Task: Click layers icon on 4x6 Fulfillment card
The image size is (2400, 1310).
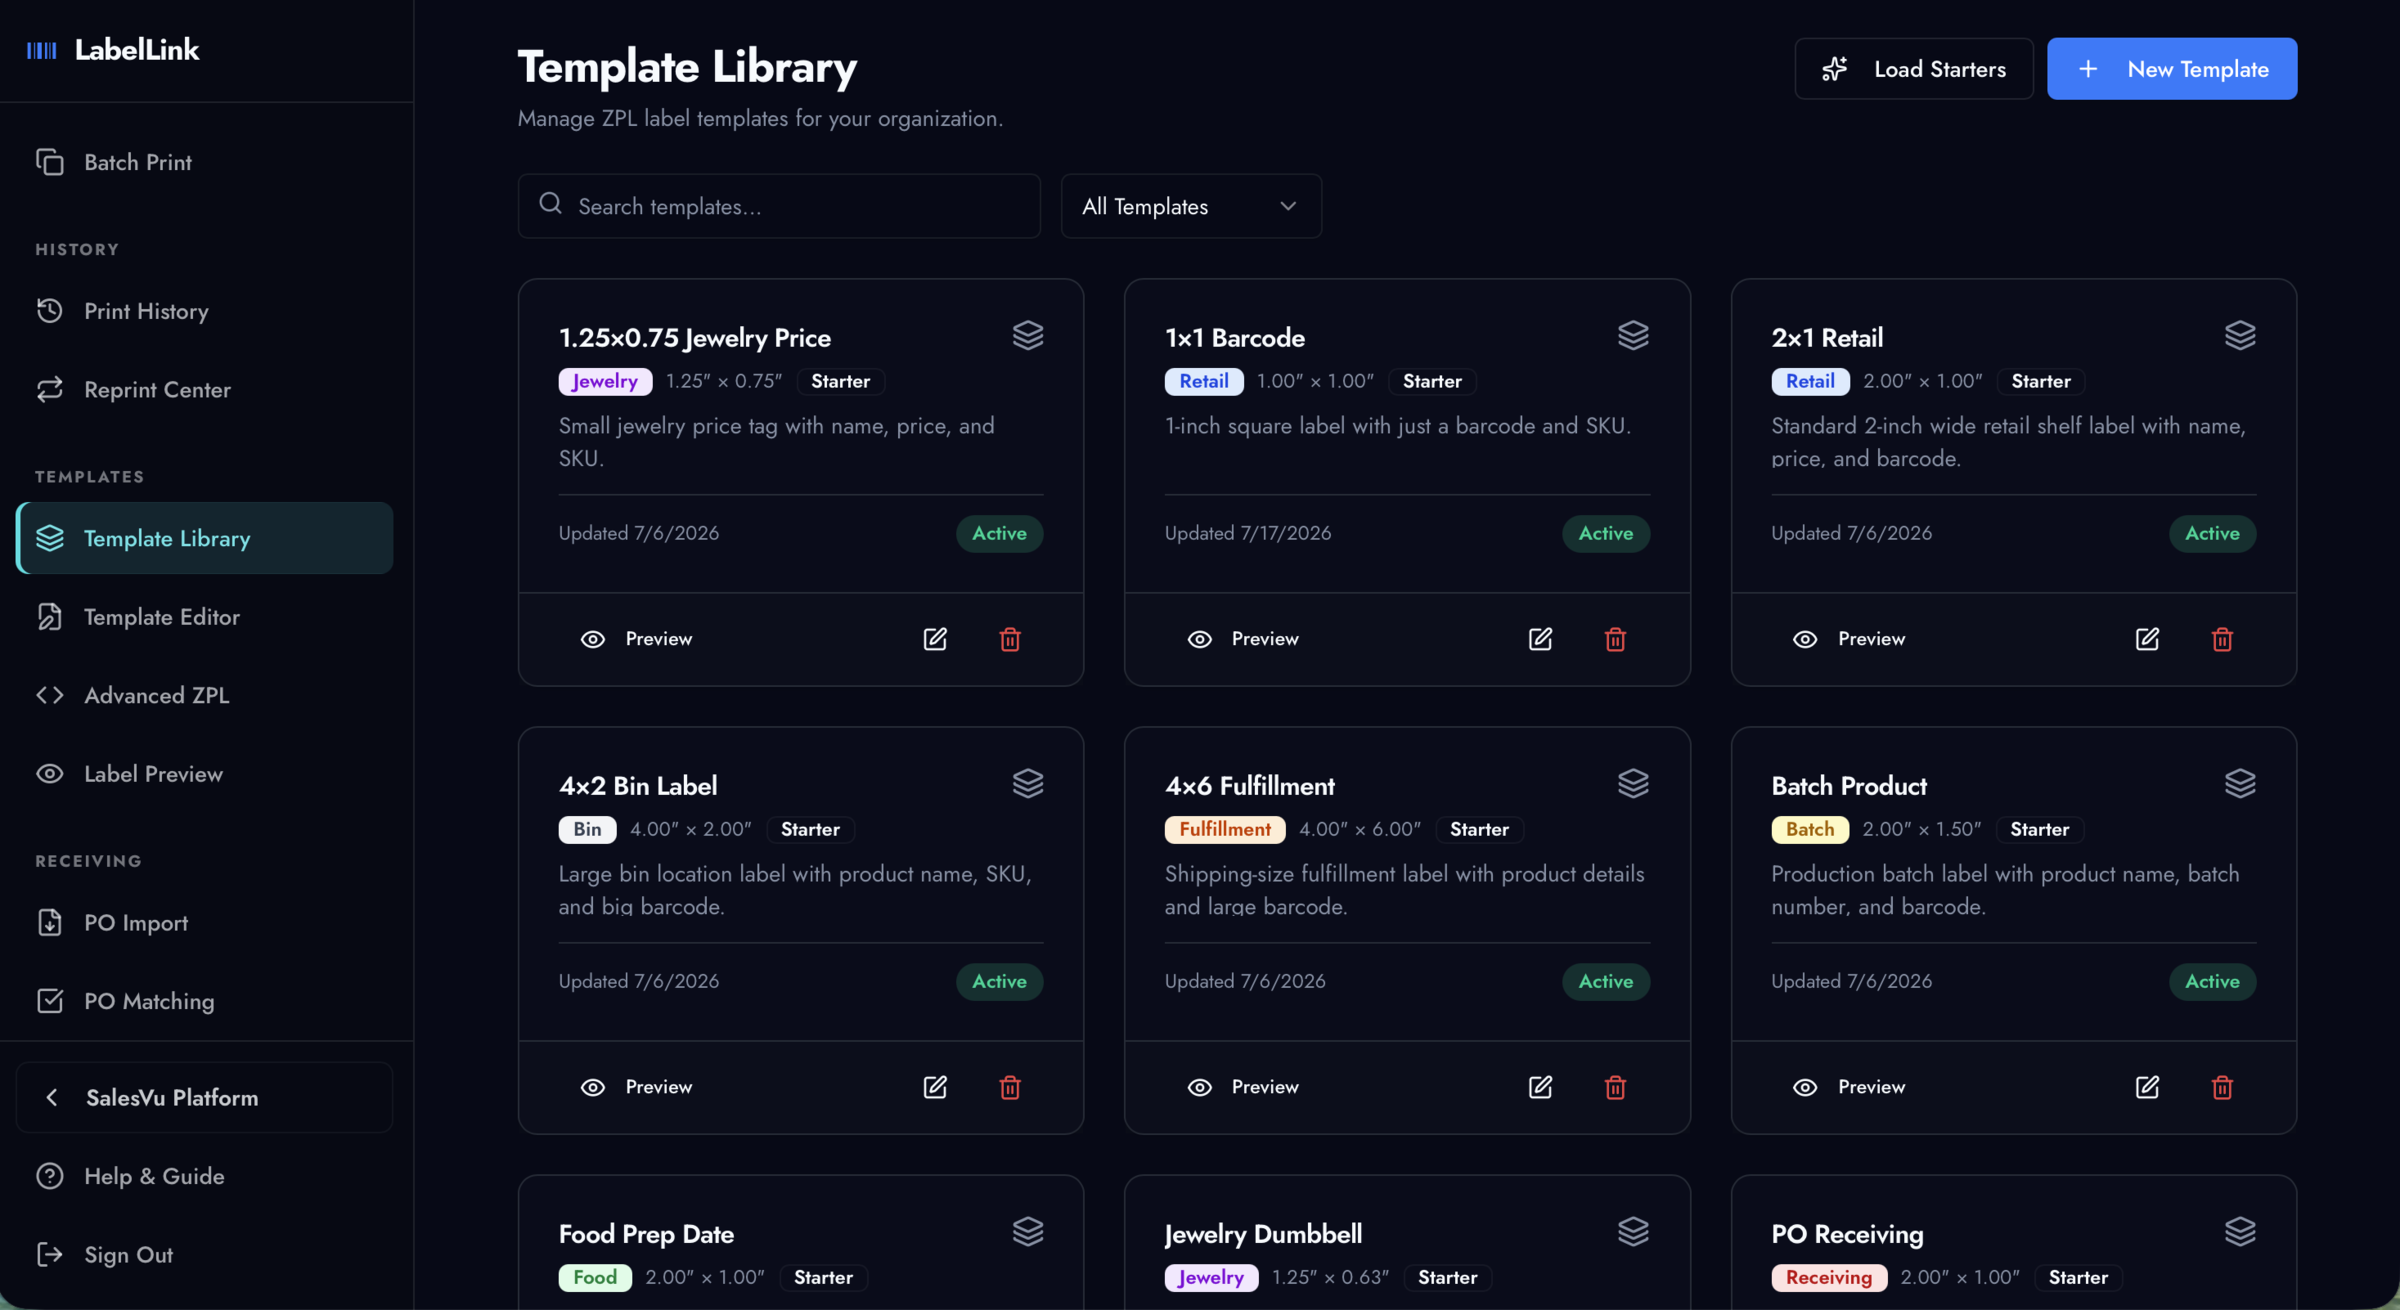Action: [x=1633, y=783]
